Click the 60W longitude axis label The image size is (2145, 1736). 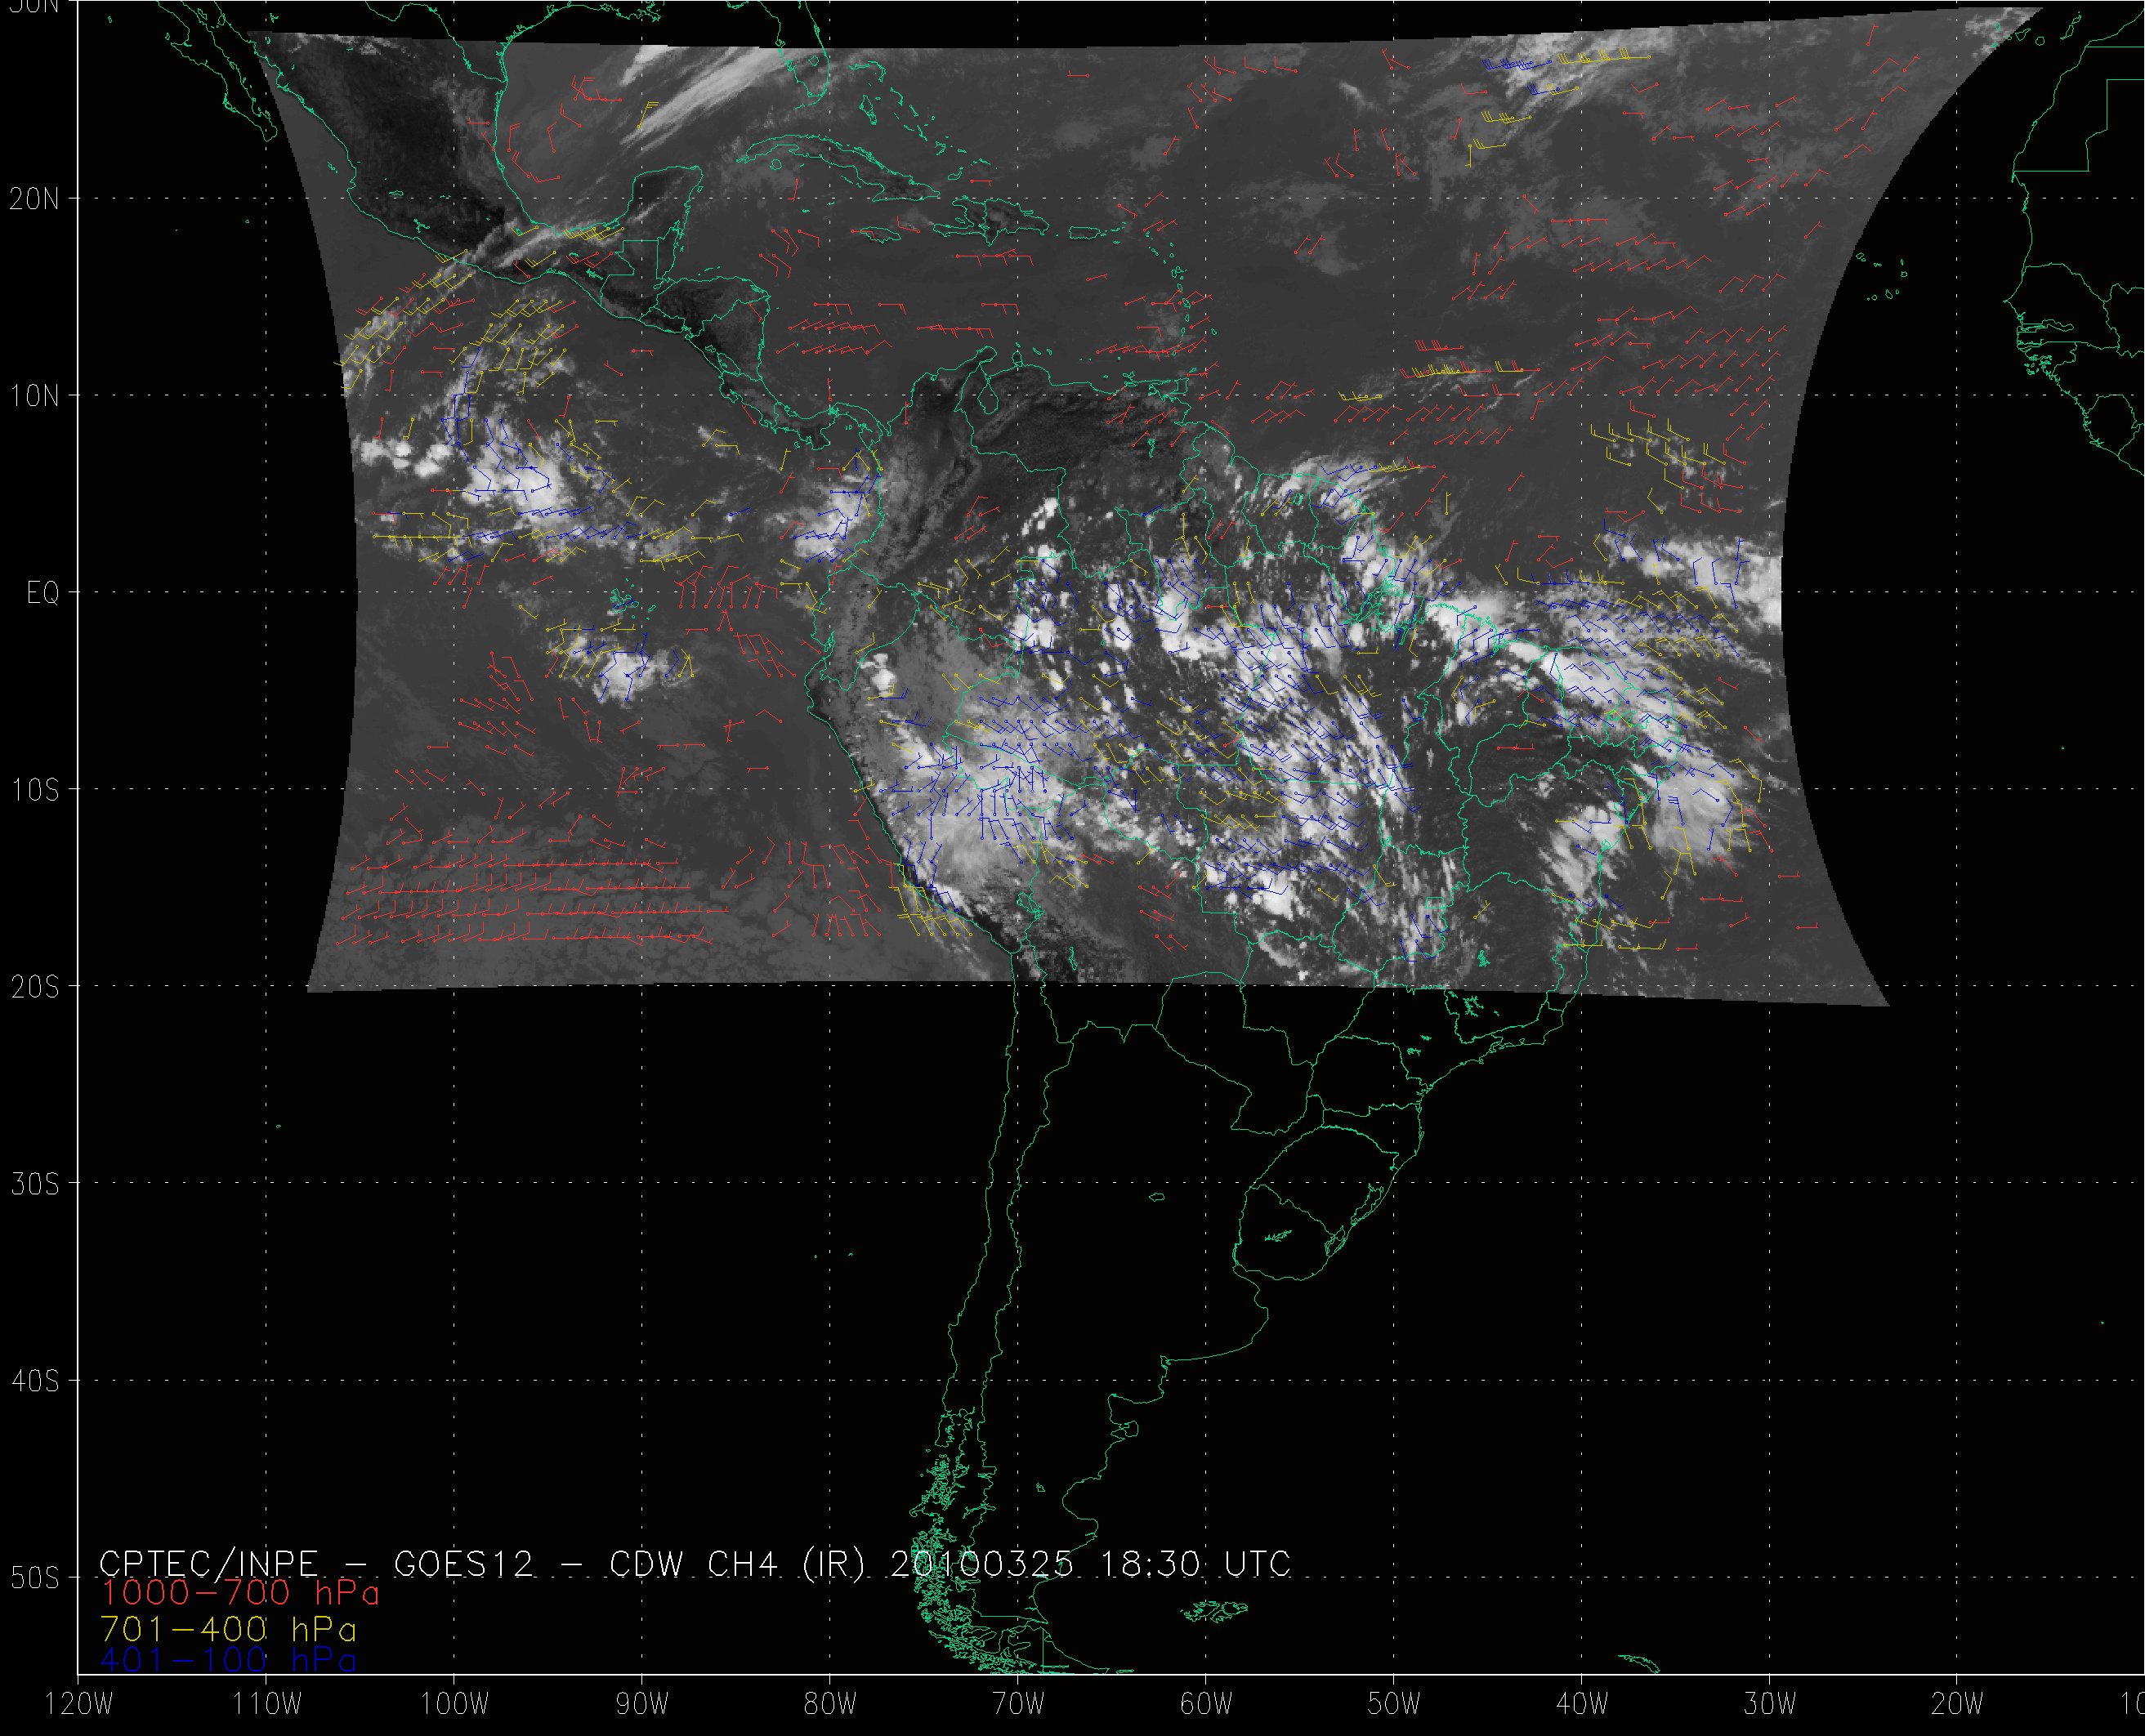[x=1206, y=1704]
